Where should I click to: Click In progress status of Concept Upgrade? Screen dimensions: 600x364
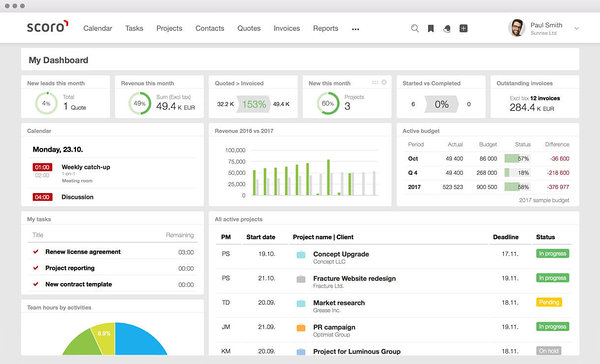(553, 253)
